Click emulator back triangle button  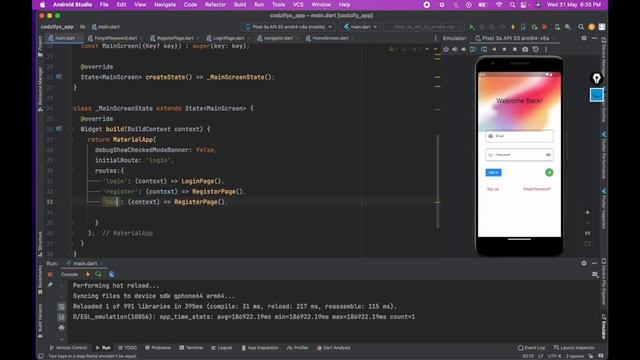tap(494, 49)
